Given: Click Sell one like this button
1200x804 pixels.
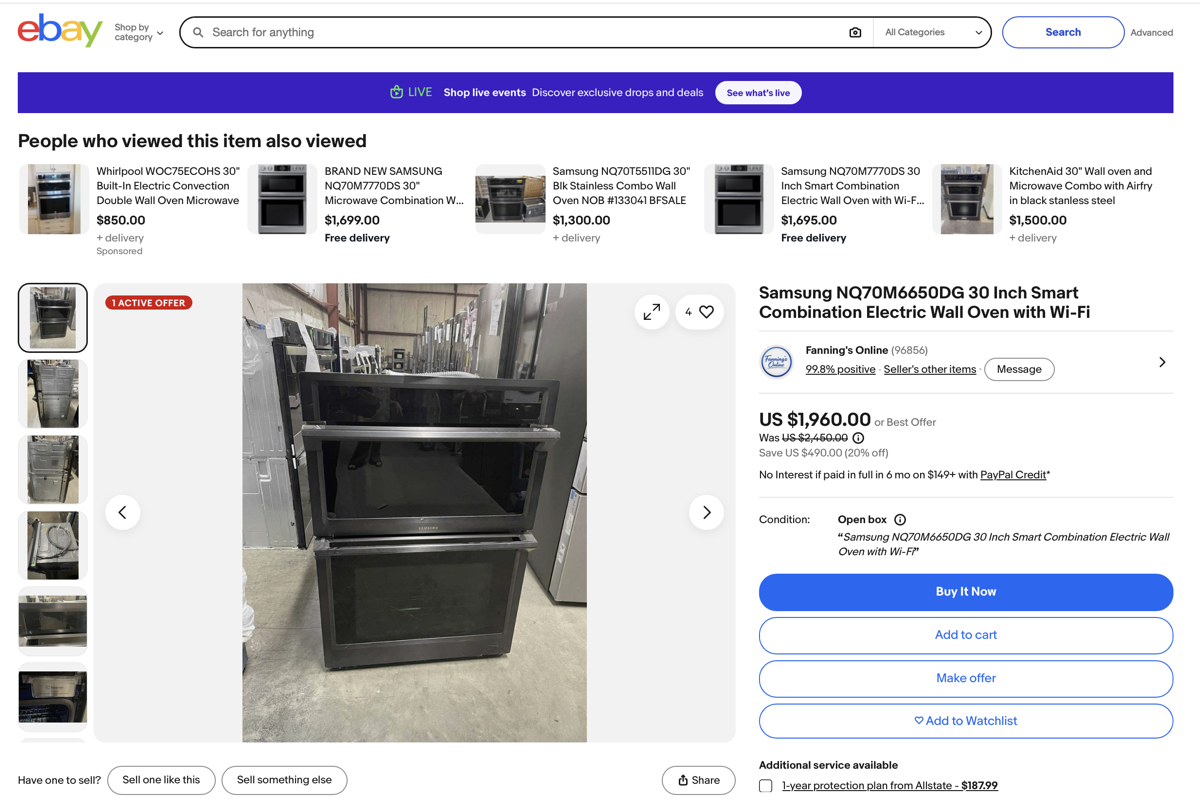Looking at the screenshot, I should click(x=161, y=780).
